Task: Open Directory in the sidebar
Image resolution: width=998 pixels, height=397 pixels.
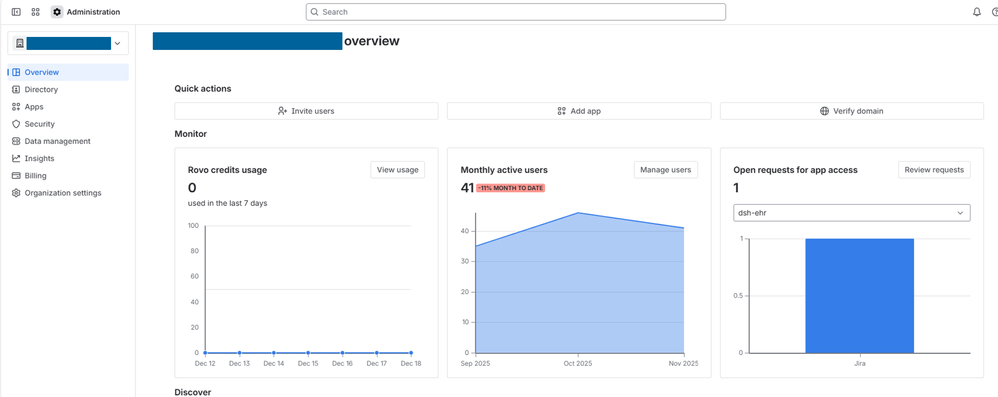Action: (x=68, y=90)
